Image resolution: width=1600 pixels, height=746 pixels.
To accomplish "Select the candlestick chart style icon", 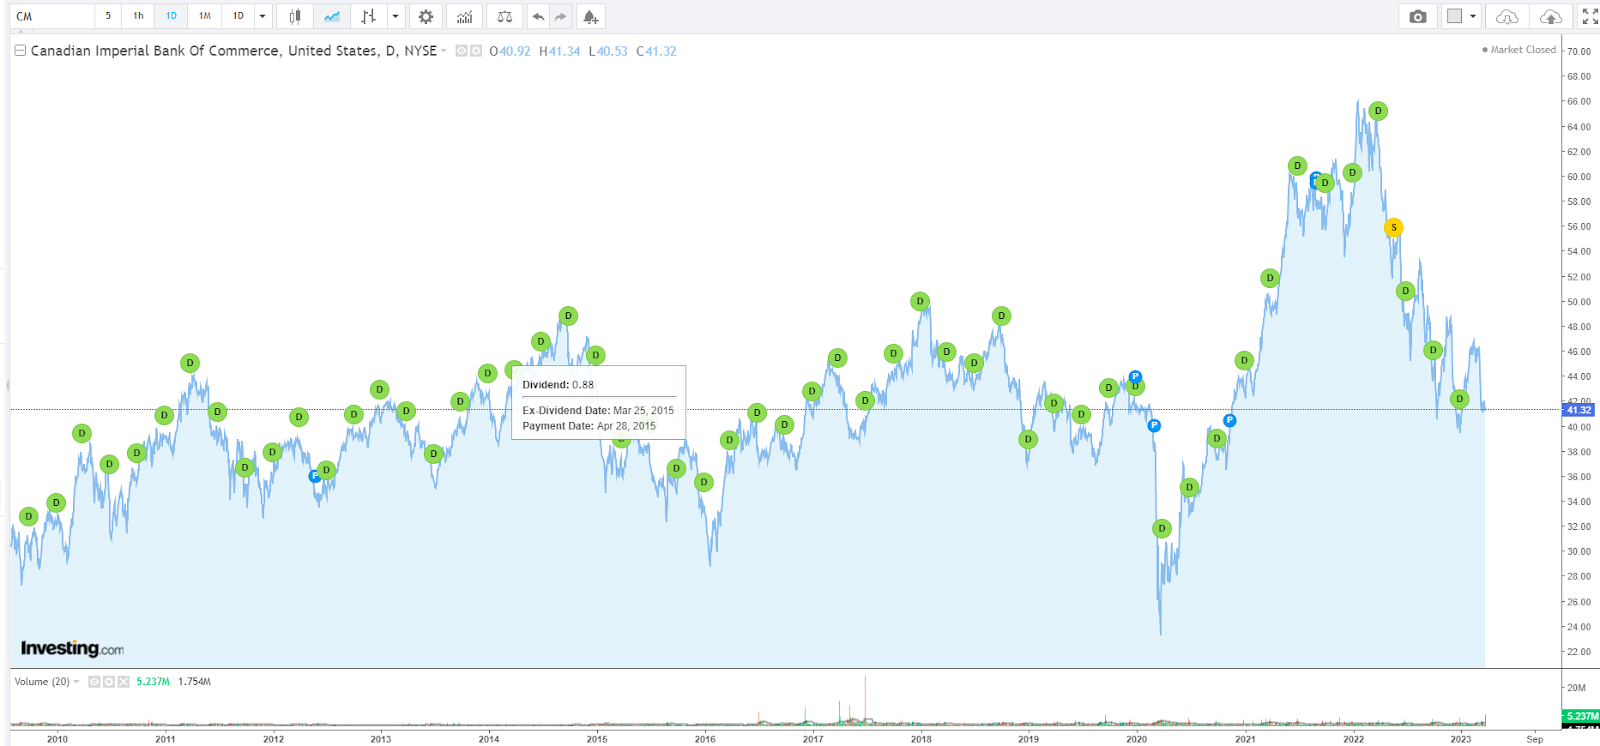I will [x=294, y=16].
